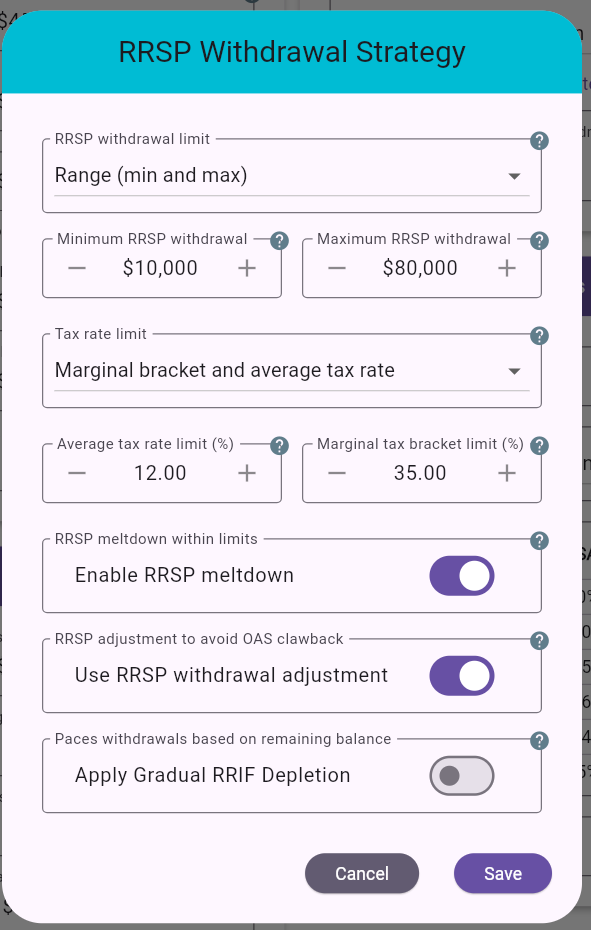The width and height of the screenshot is (591, 930).
Task: Click the $80,000 maximum withdrawal field
Action: click(x=421, y=267)
